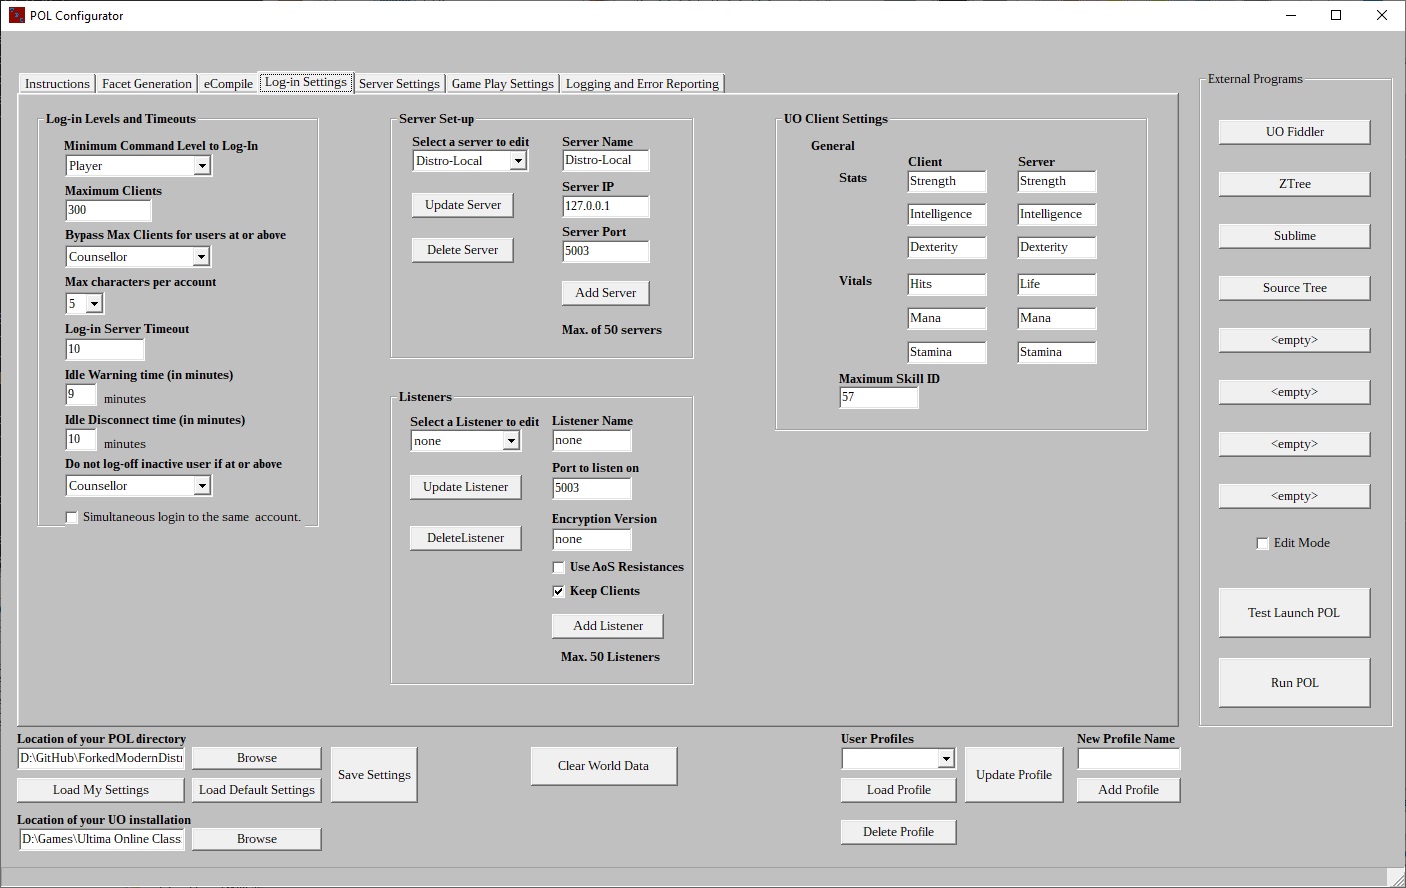The image size is (1406, 888).
Task: Open Select a Listener dropdown
Action: click(511, 441)
